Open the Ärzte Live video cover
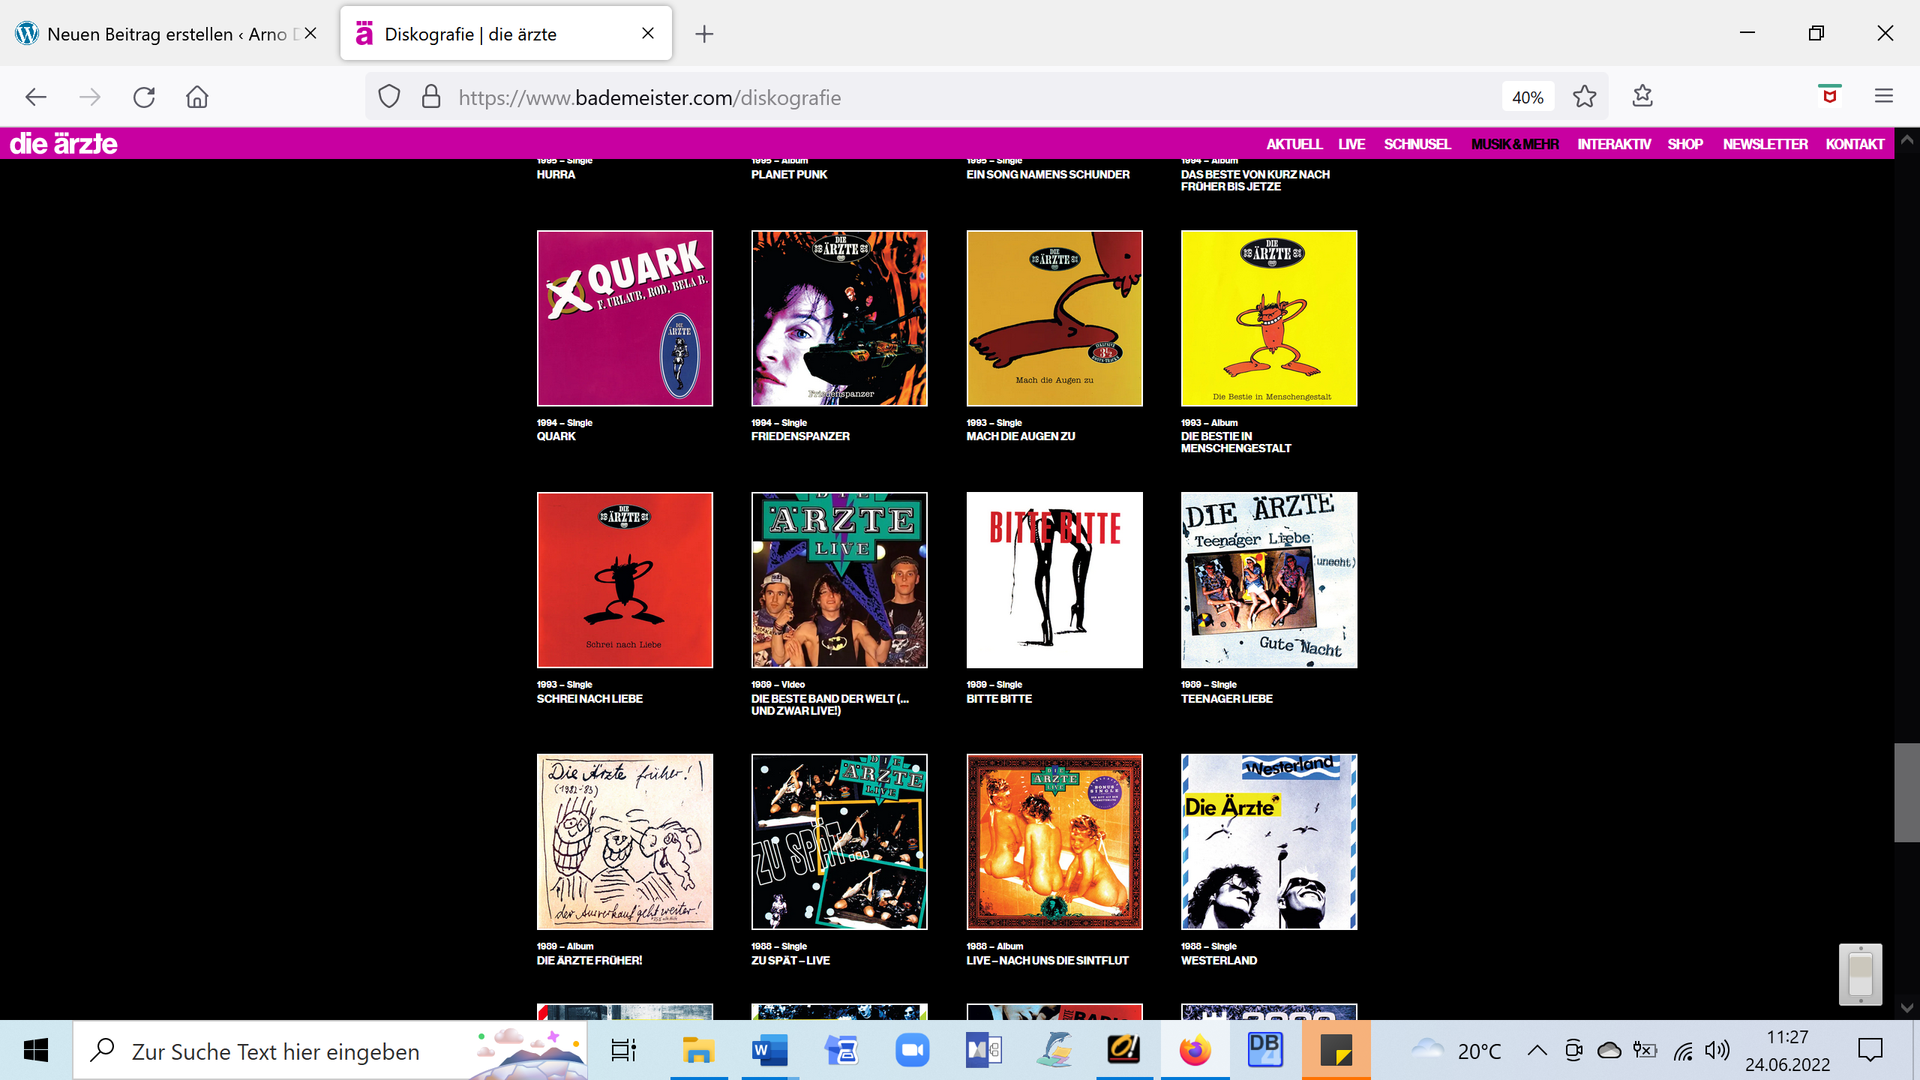The image size is (1920, 1080). pos(839,580)
